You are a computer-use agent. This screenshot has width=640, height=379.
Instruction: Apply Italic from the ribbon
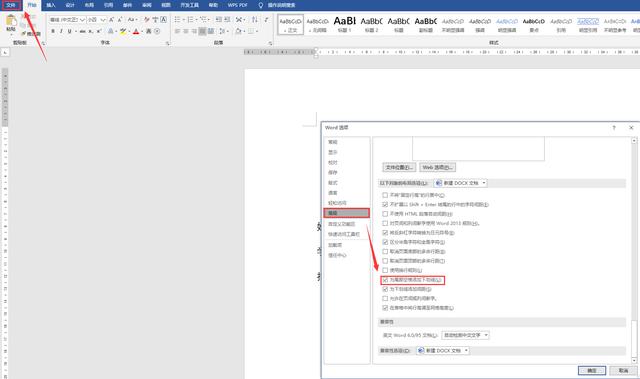(x=61, y=31)
